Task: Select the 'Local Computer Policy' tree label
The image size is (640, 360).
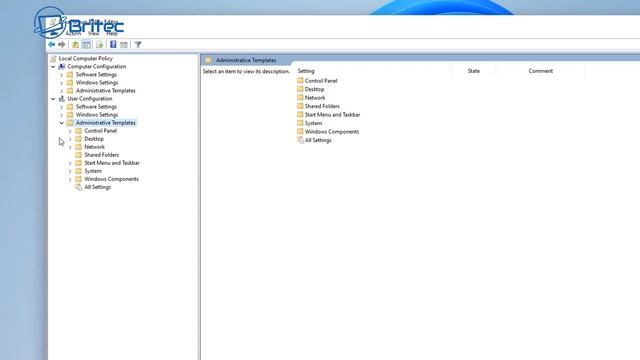Action: pyautogui.click(x=86, y=58)
